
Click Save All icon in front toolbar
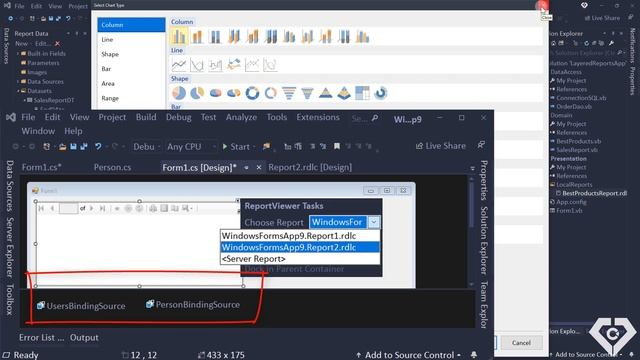coord(84,147)
